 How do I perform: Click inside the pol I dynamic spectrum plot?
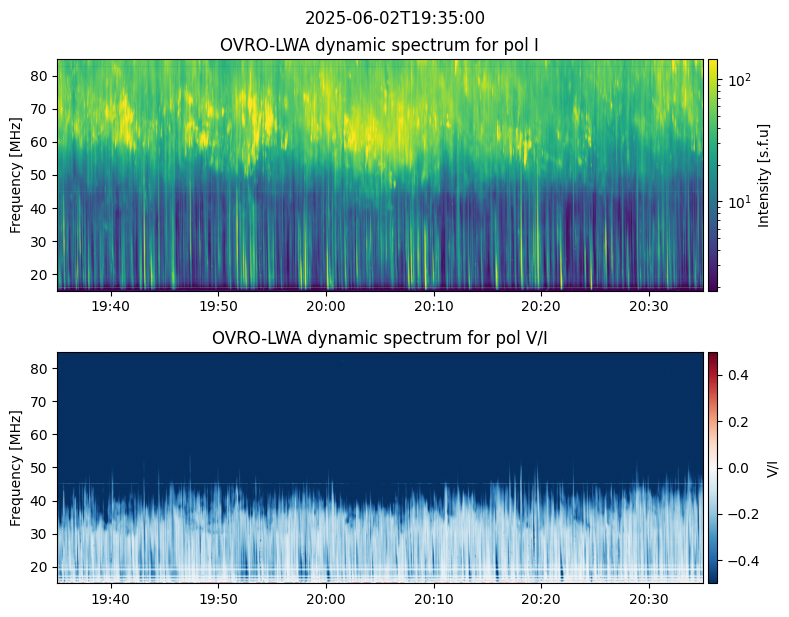[381, 175]
